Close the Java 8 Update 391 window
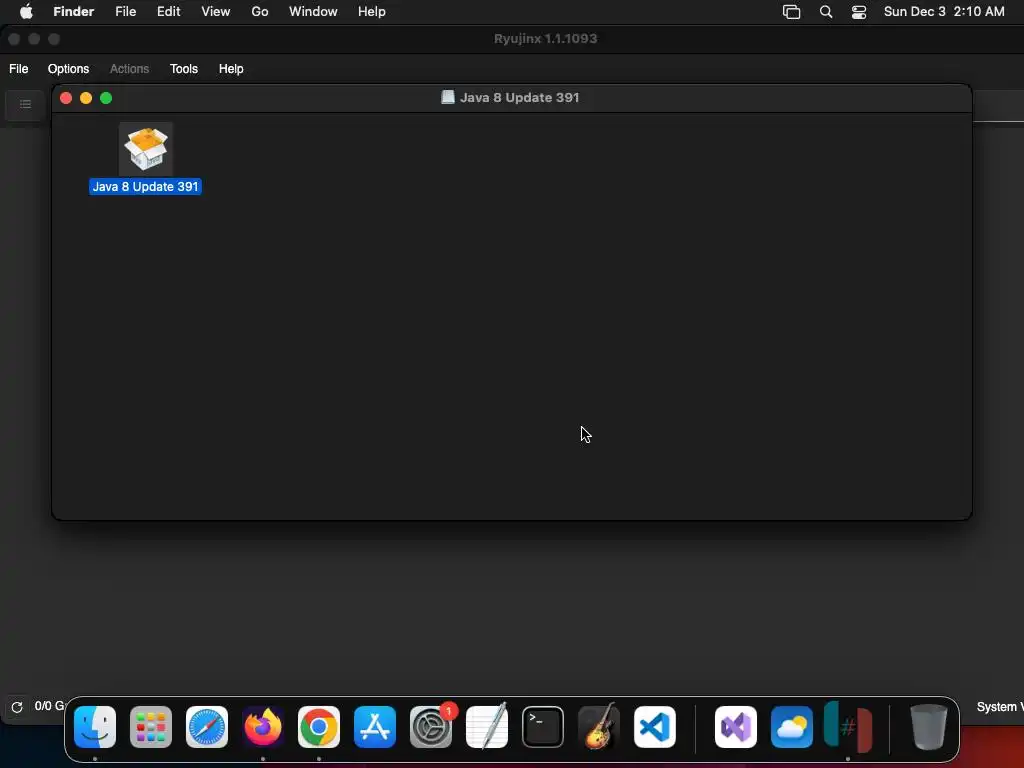Viewport: 1024px width, 768px height. [x=66, y=98]
